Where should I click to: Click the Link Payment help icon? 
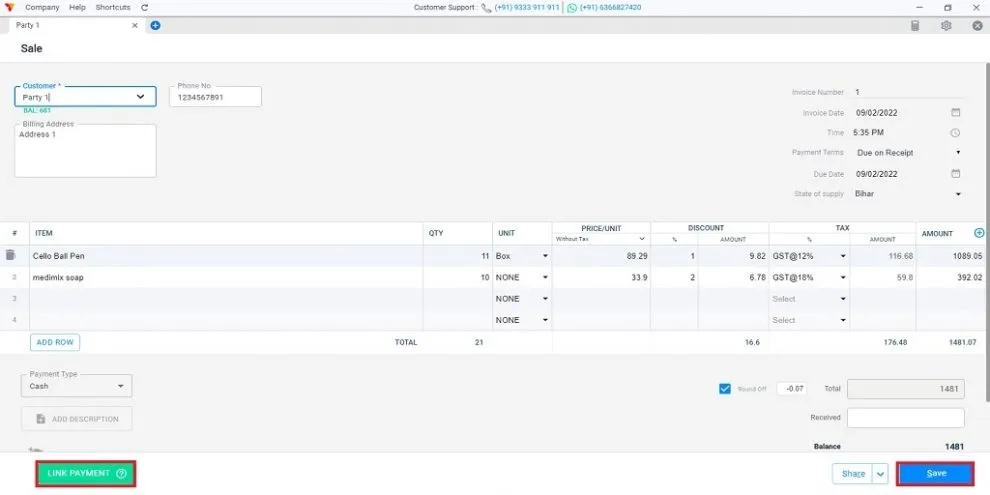(x=122, y=474)
